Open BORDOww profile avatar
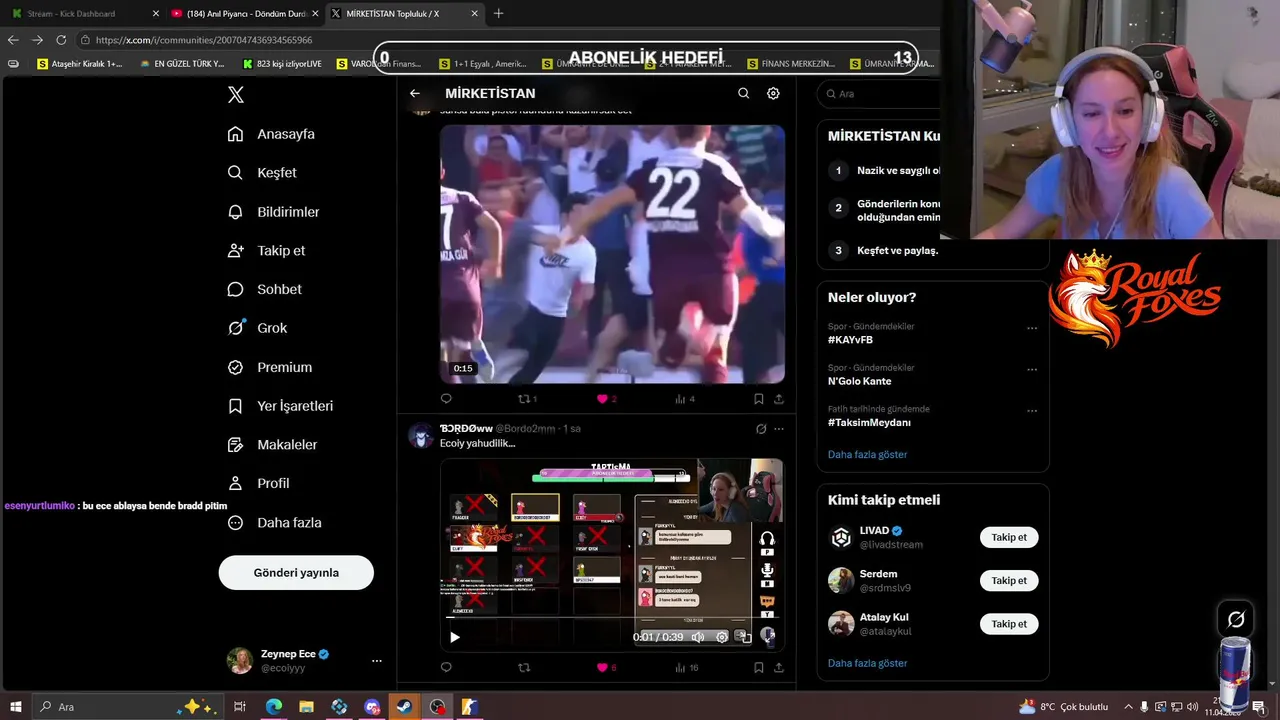Viewport: 1280px width, 720px height. tap(421, 436)
